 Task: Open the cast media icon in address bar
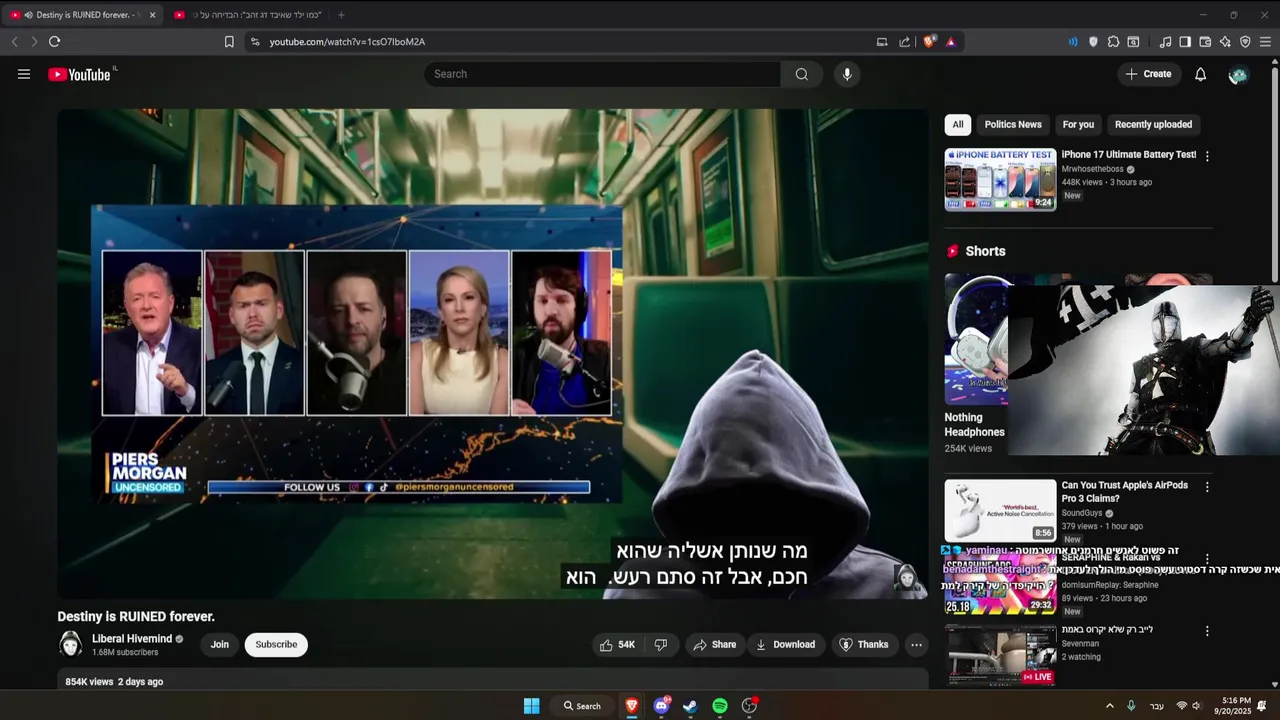click(x=882, y=42)
